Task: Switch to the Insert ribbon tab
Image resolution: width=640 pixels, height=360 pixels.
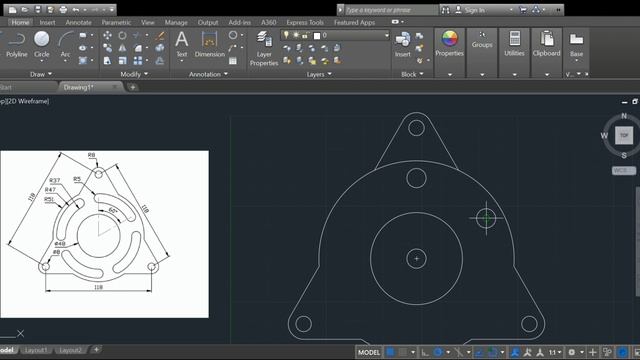Action: [x=47, y=22]
